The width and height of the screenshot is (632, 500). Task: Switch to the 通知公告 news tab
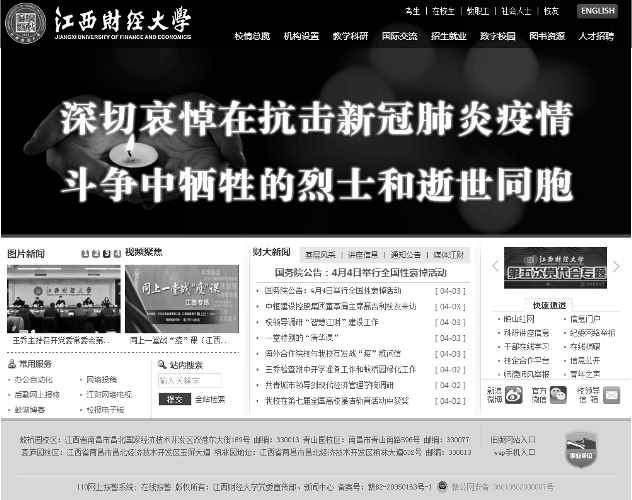click(406, 254)
